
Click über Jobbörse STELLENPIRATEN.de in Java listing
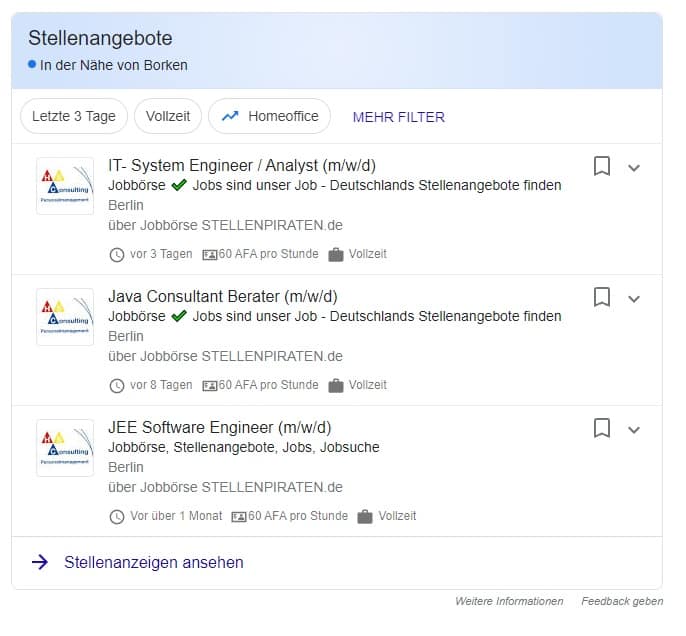coord(225,356)
